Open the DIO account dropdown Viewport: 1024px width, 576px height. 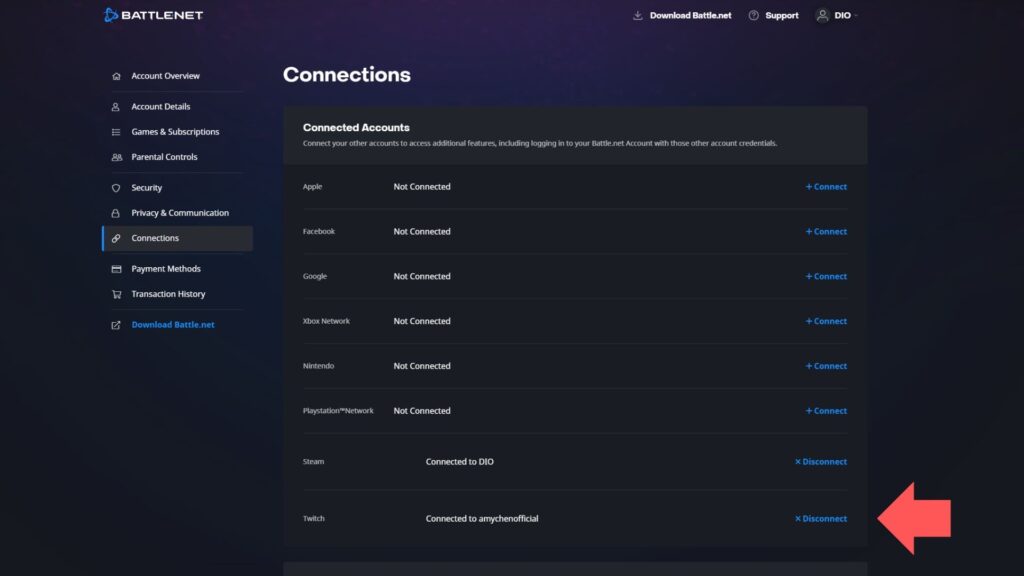click(x=838, y=15)
